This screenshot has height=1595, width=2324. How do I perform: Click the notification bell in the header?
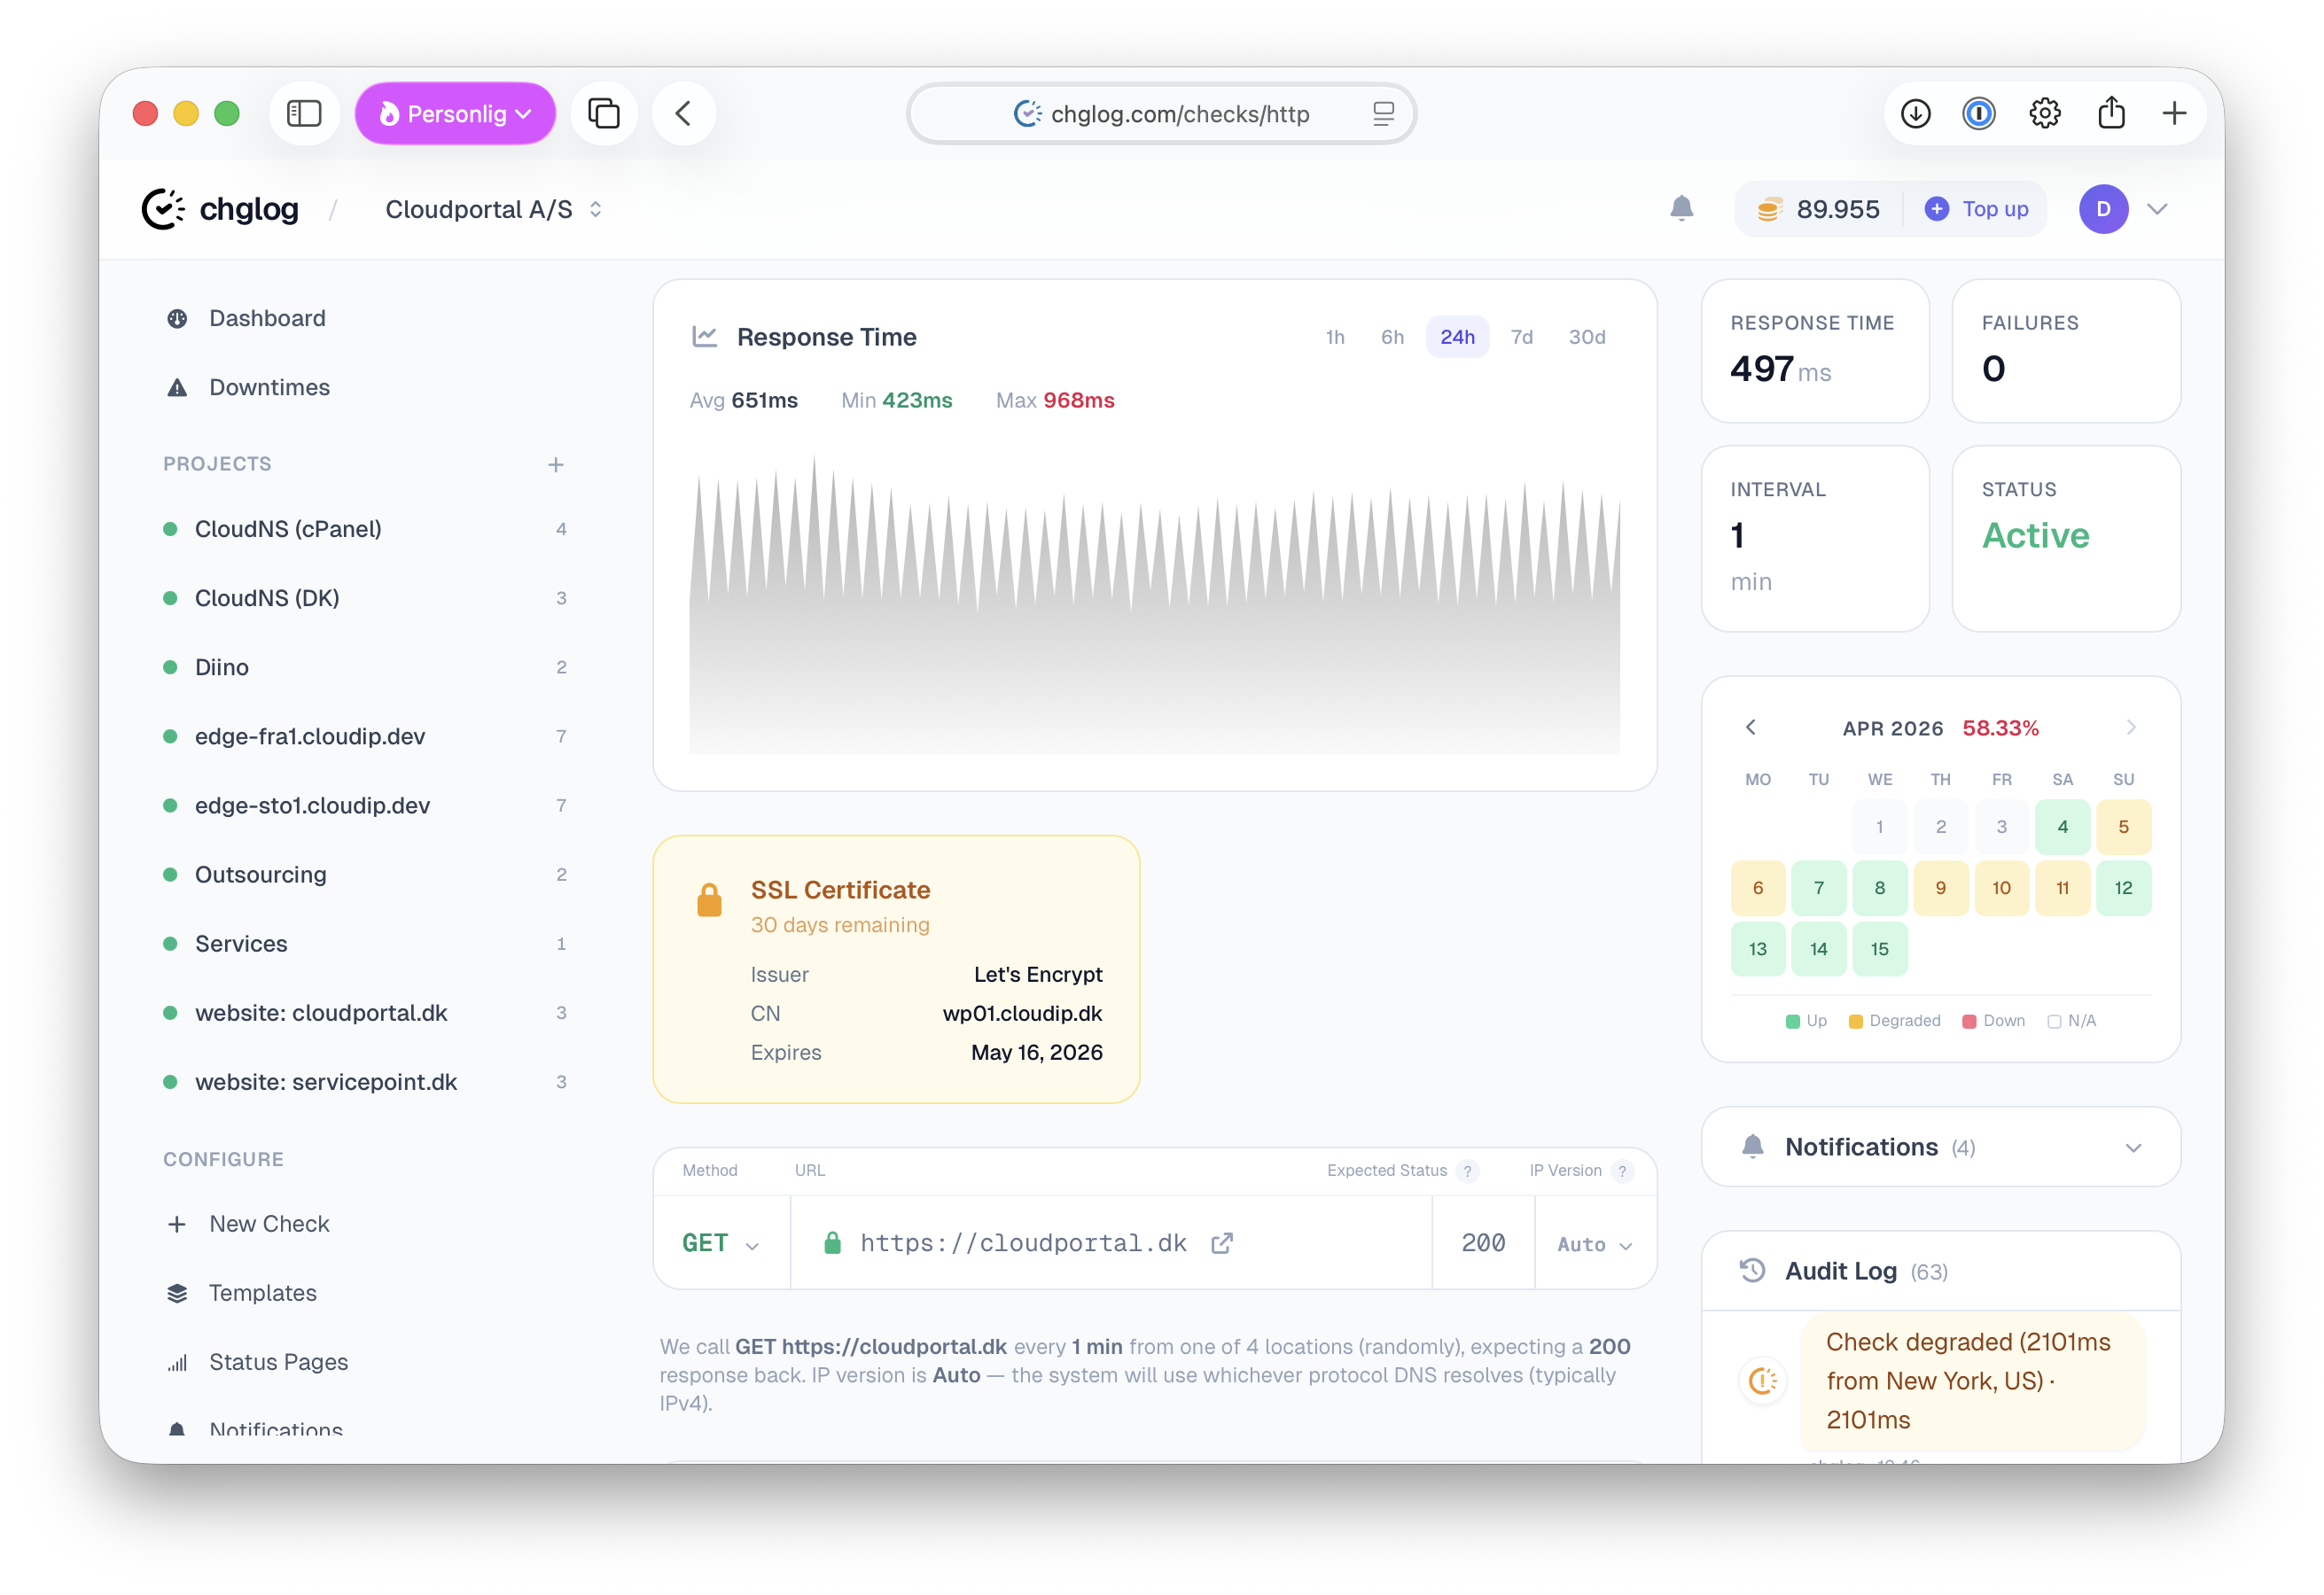tap(1681, 208)
